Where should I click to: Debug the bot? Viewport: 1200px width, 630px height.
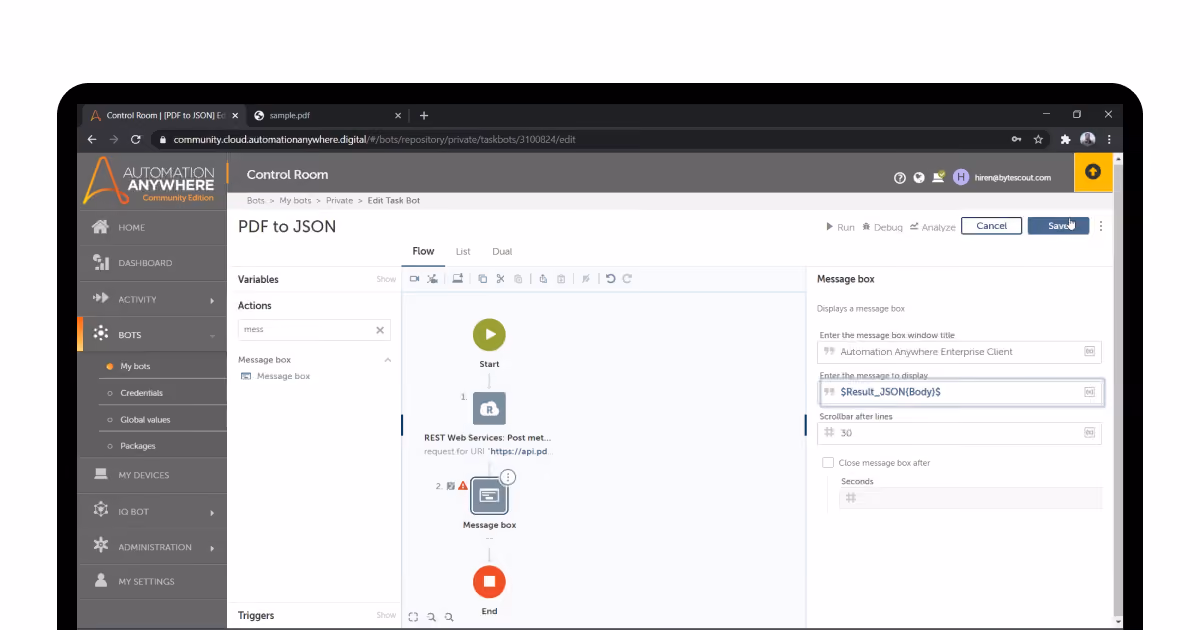click(x=882, y=227)
